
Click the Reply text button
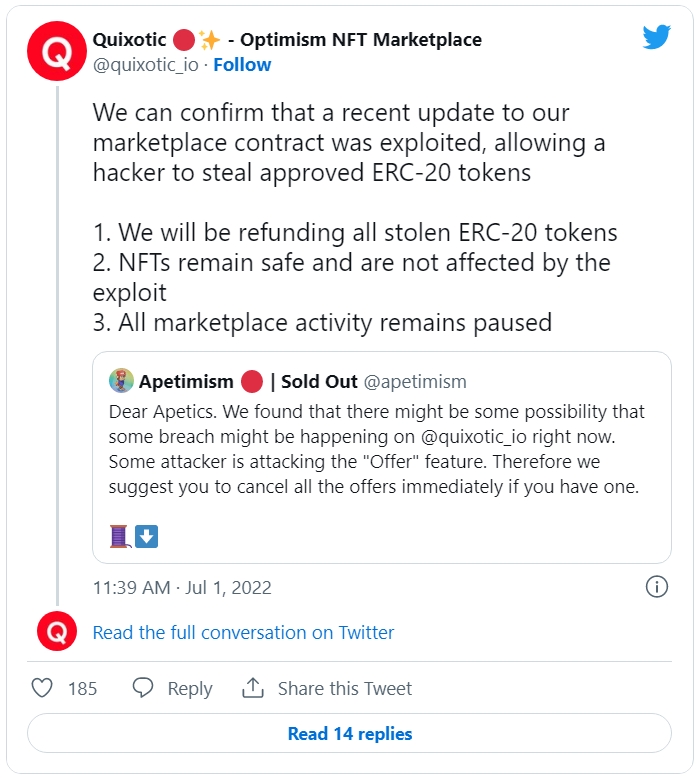(190, 689)
